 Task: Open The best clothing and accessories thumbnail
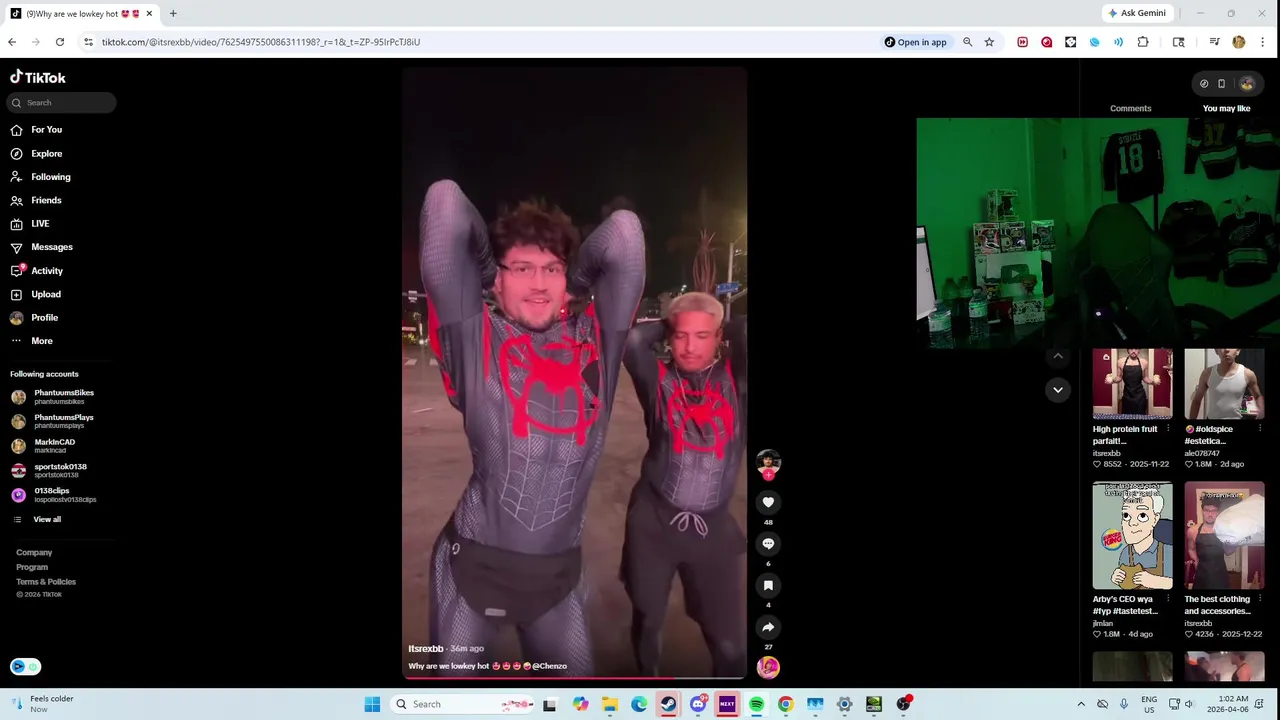[1224, 536]
